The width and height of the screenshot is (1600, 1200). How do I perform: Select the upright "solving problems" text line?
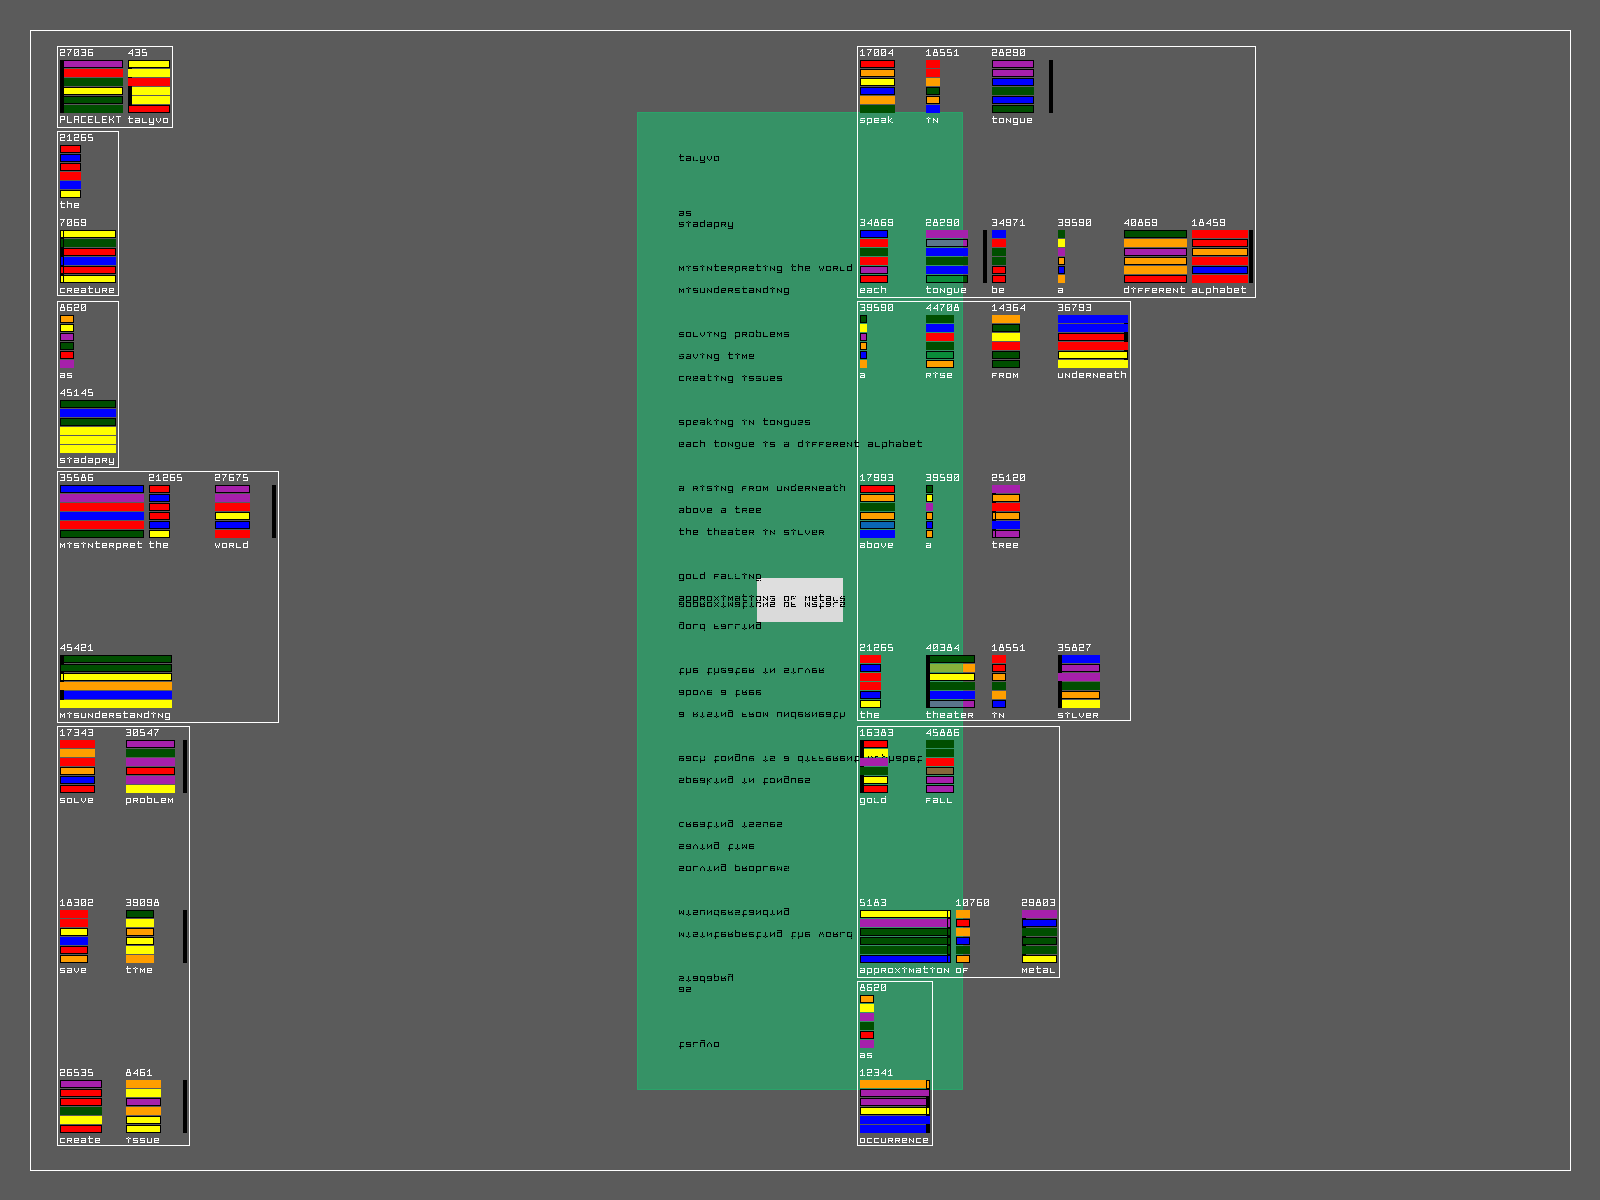point(734,334)
